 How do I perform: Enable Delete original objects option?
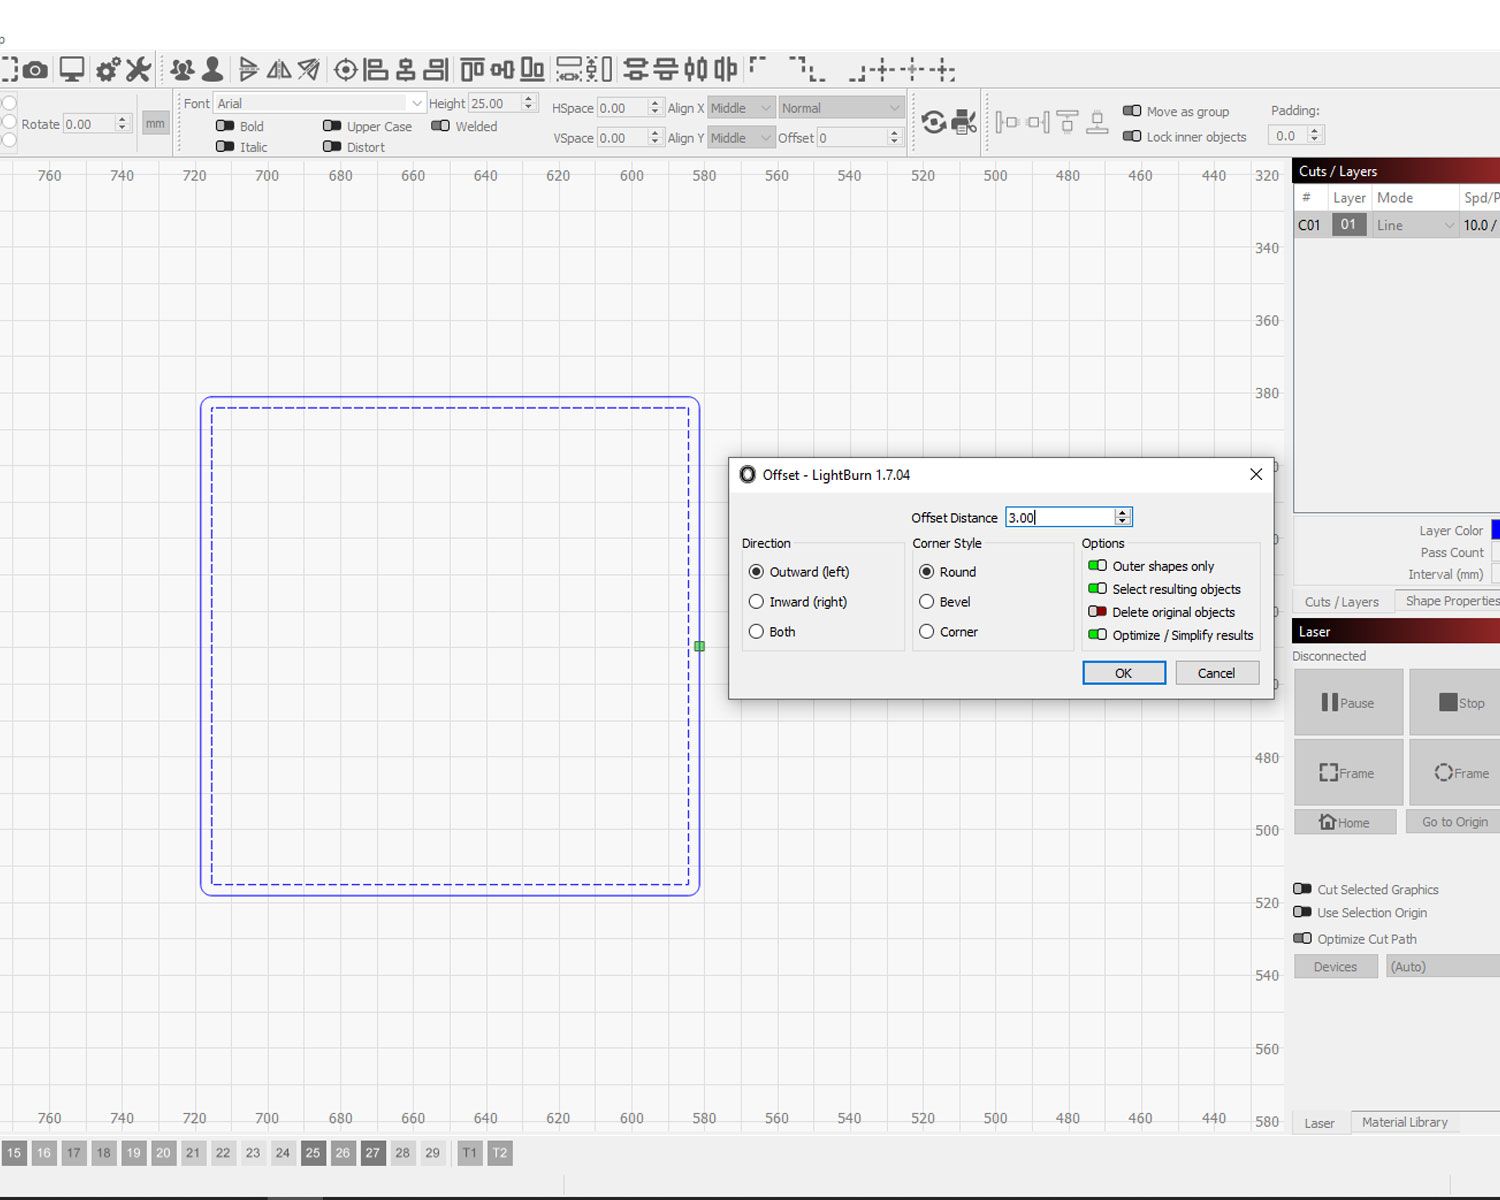pyautogui.click(x=1098, y=612)
